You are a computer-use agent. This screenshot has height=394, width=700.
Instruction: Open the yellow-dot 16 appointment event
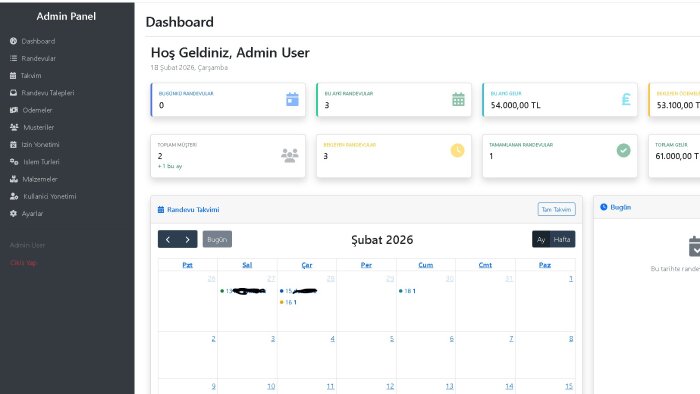click(x=288, y=302)
